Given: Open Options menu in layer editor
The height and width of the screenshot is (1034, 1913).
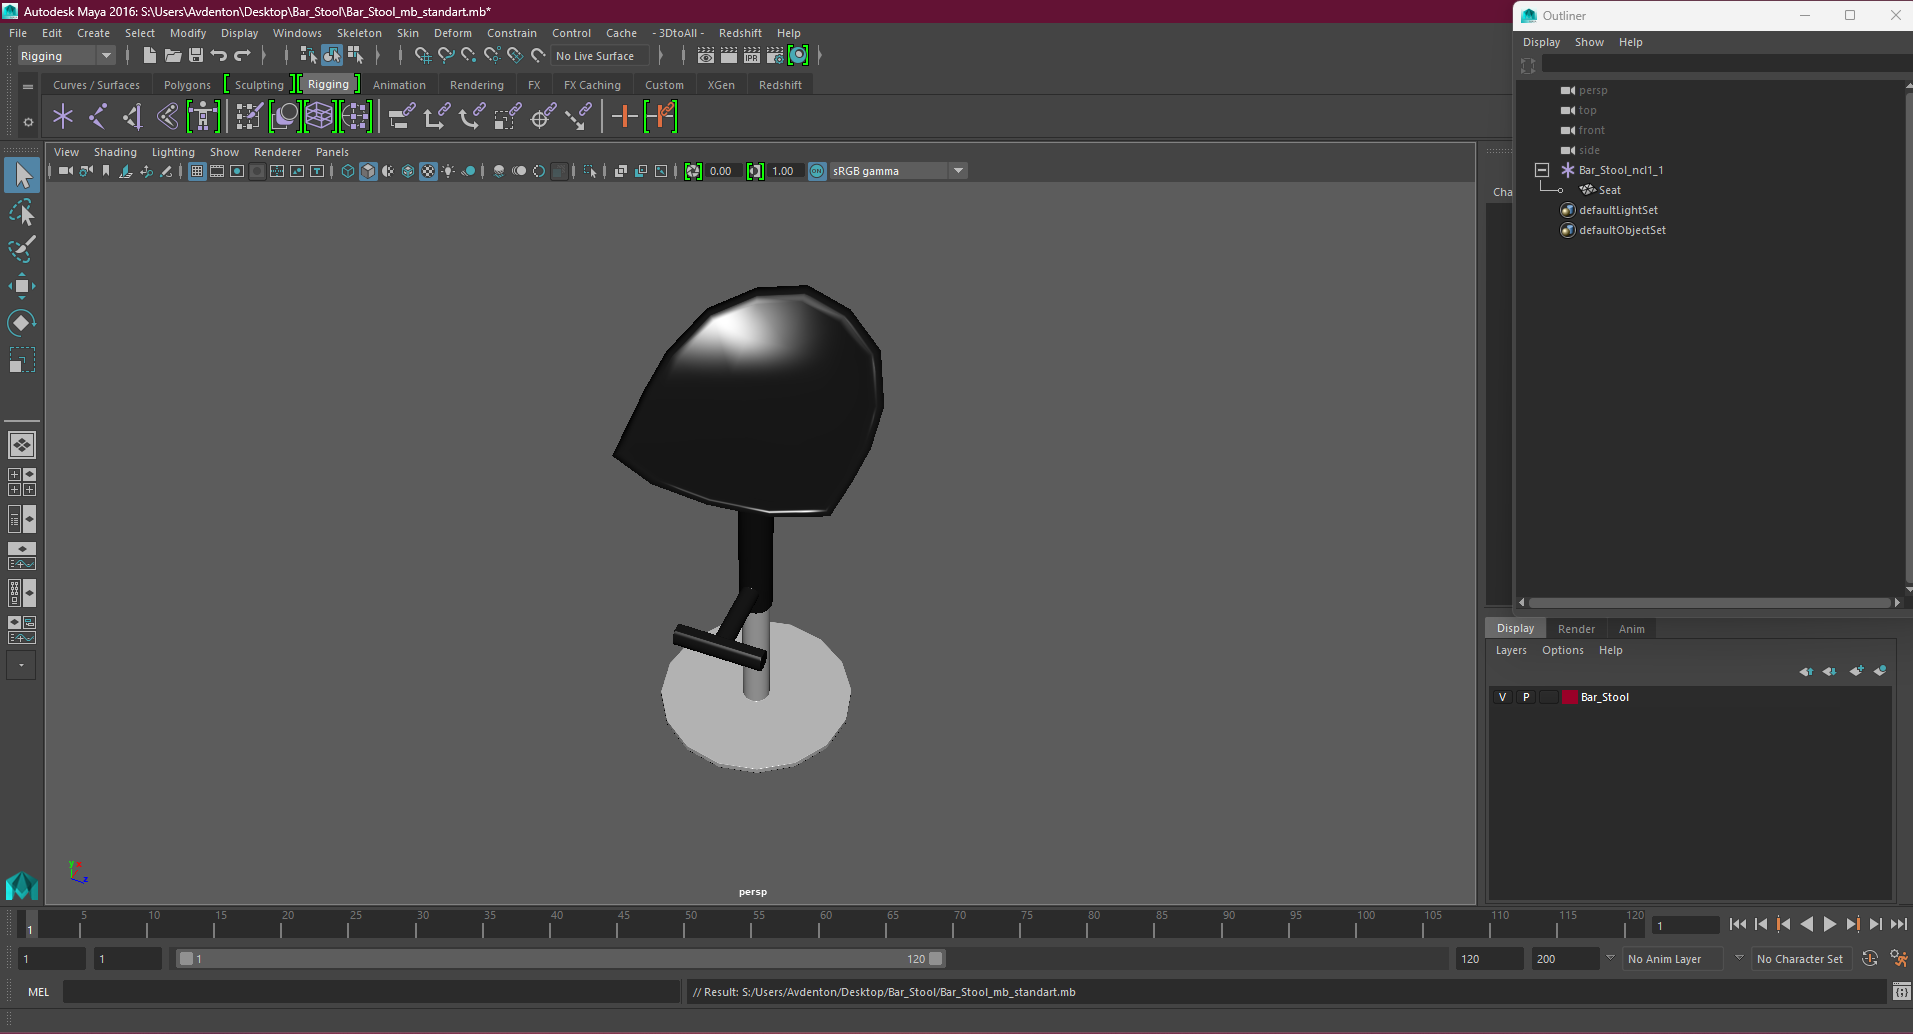Looking at the screenshot, I should 1563,650.
